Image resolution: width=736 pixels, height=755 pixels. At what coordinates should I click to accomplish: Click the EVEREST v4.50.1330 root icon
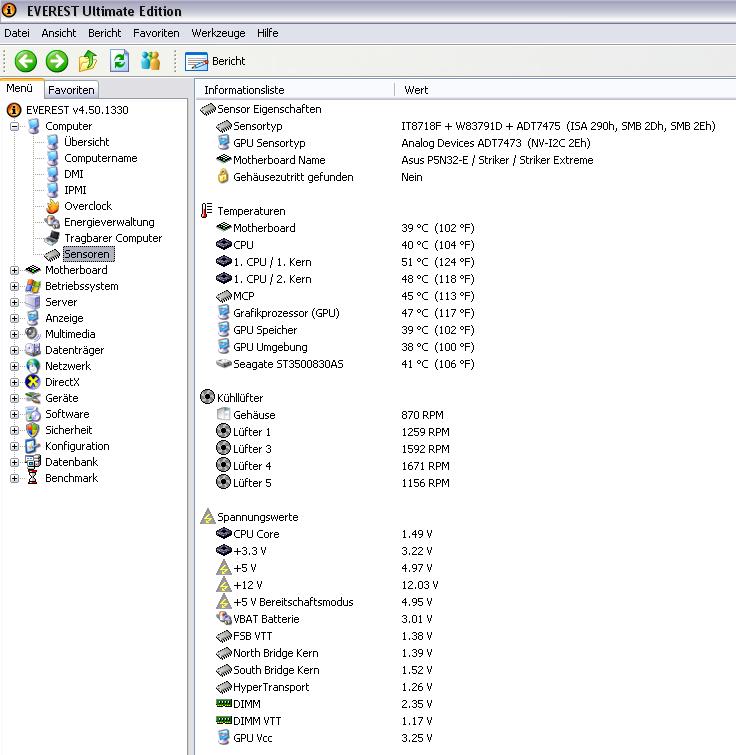[x=14, y=110]
